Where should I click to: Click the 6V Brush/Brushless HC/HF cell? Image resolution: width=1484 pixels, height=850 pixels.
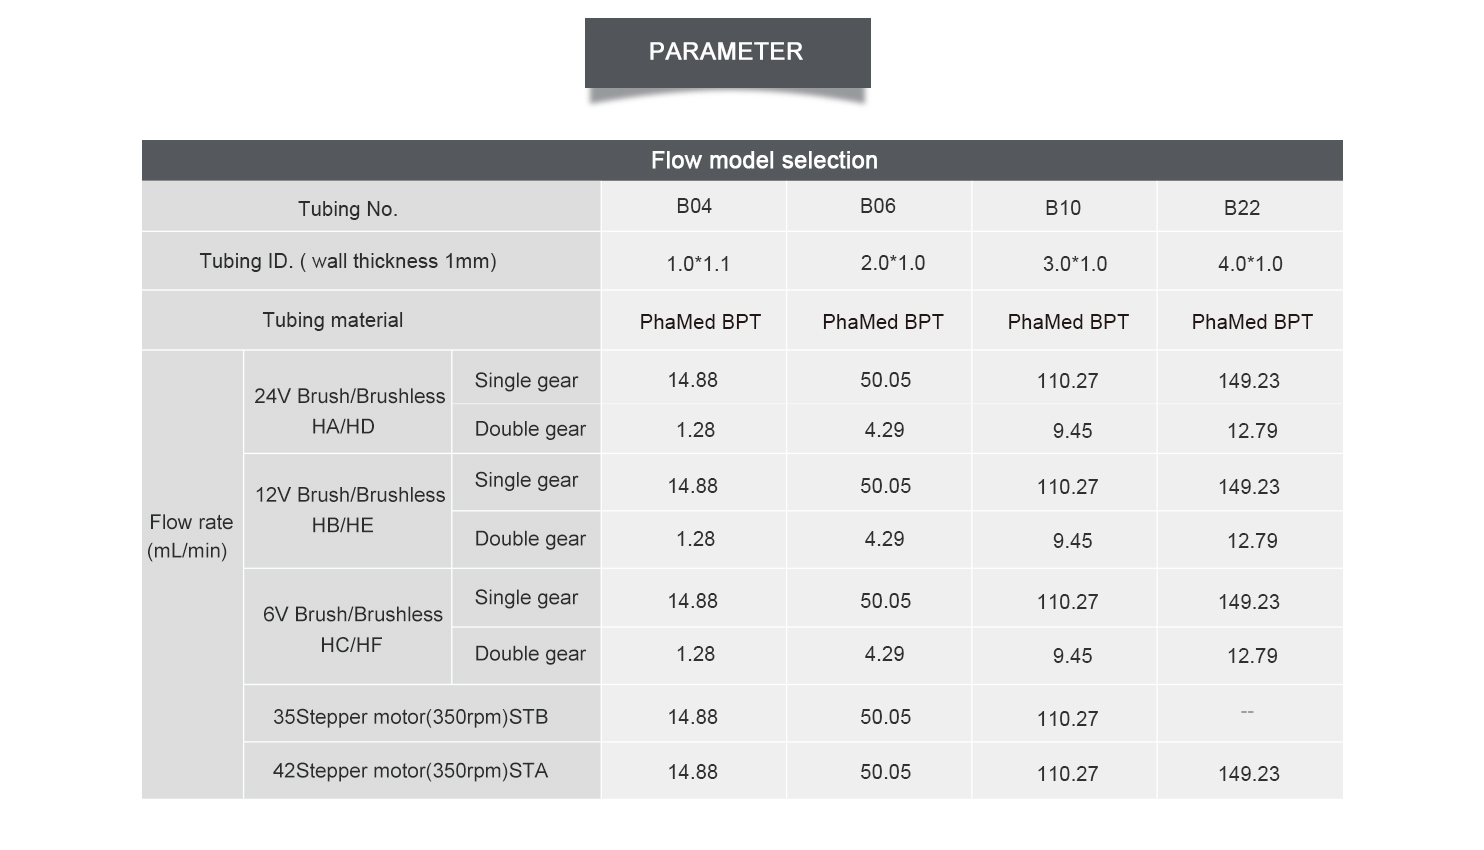tap(348, 629)
